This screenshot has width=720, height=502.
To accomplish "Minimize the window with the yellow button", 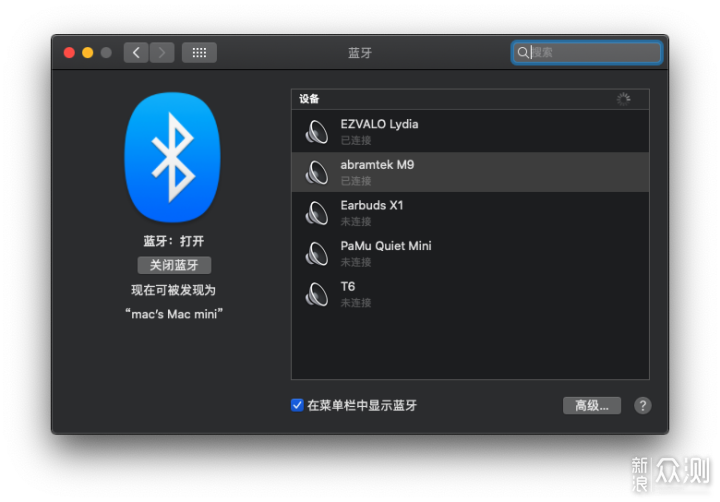I will tap(88, 53).
